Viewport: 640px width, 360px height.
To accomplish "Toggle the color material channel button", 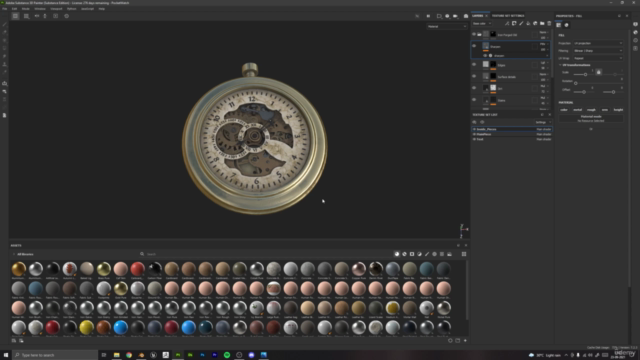I will [564, 109].
